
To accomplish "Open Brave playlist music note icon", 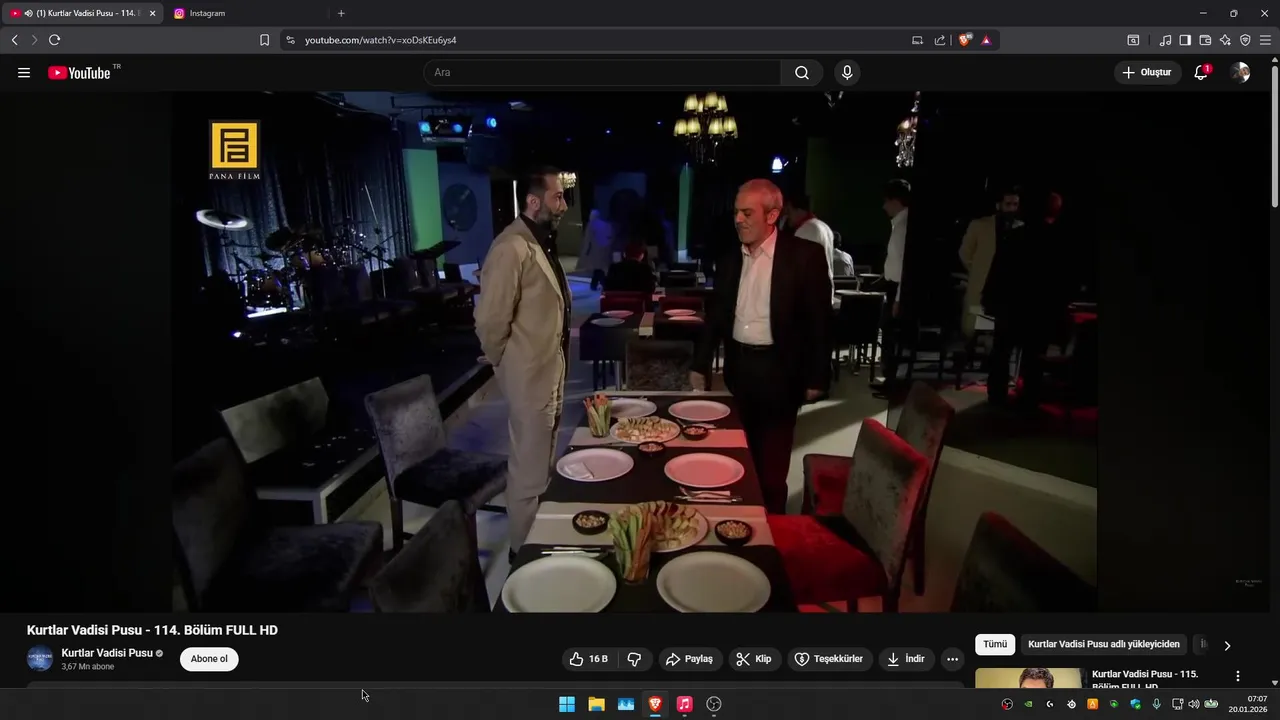I will [x=1165, y=40].
